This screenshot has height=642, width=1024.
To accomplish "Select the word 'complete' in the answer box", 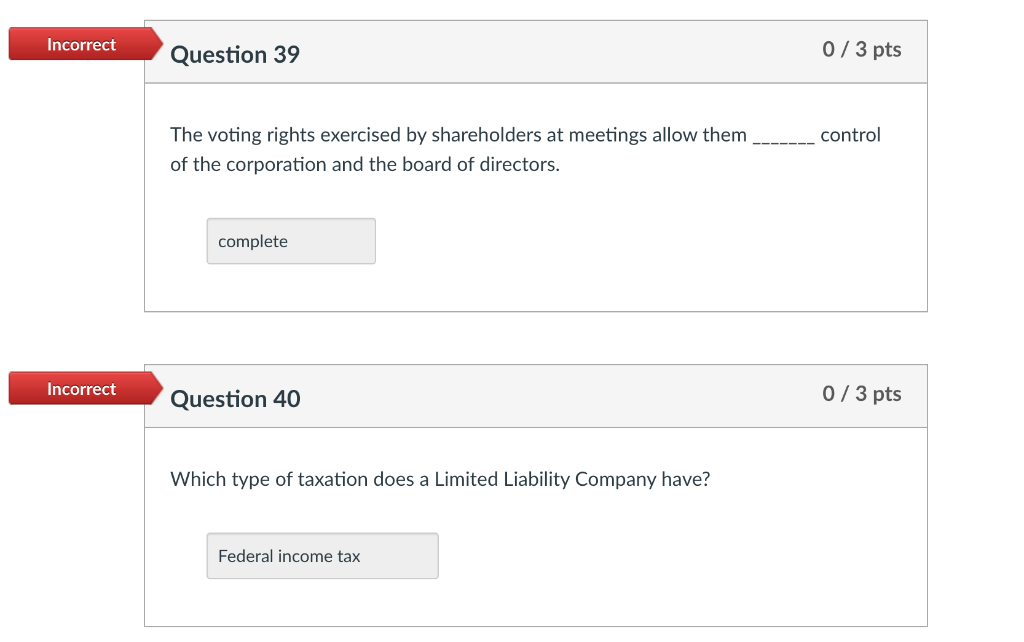I will tap(252, 241).
